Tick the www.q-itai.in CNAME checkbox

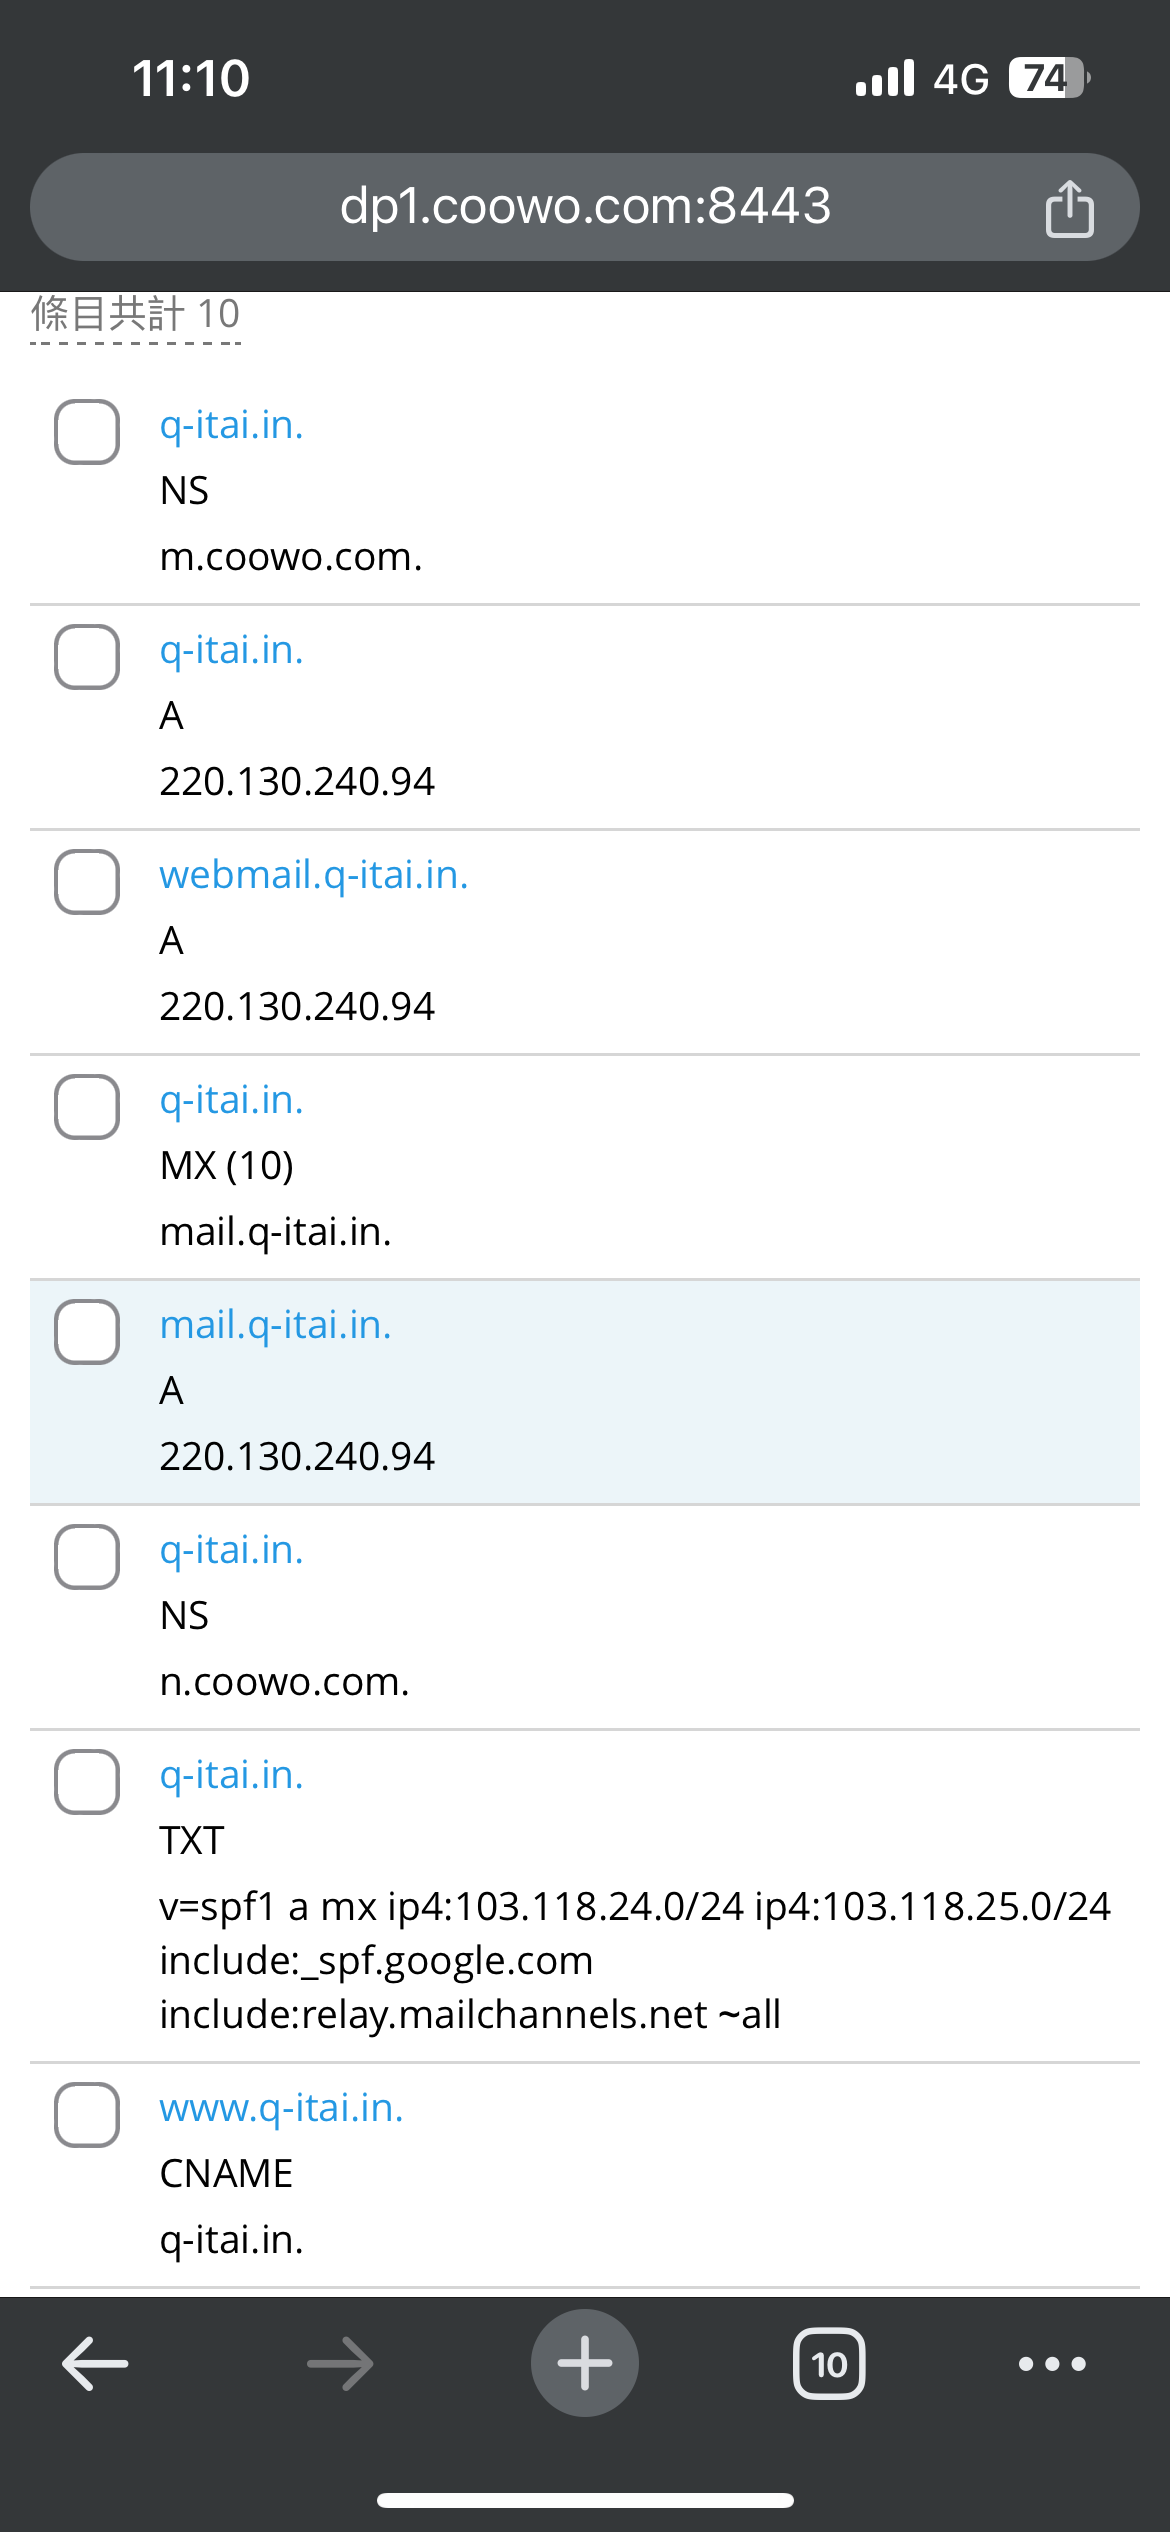[87, 2115]
